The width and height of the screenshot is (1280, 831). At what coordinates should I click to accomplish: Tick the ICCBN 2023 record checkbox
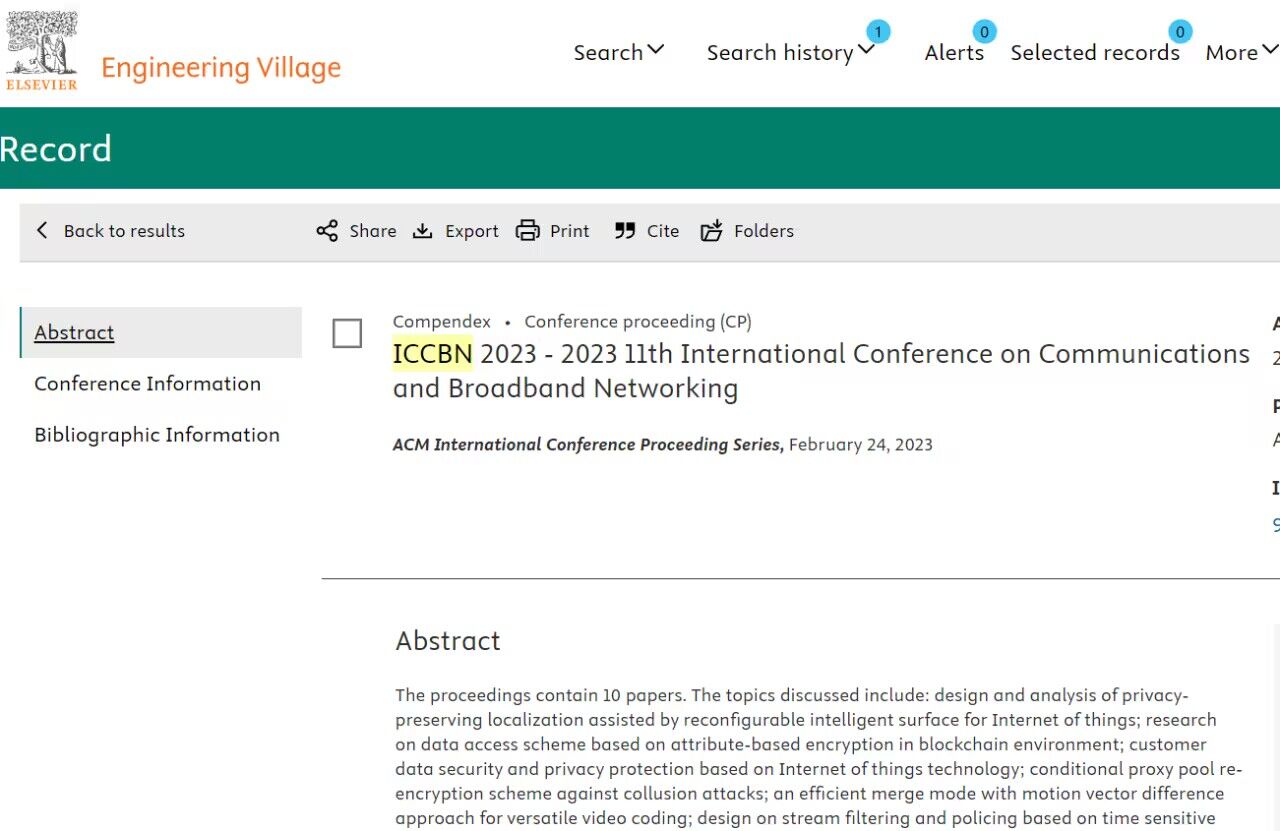pyautogui.click(x=347, y=333)
